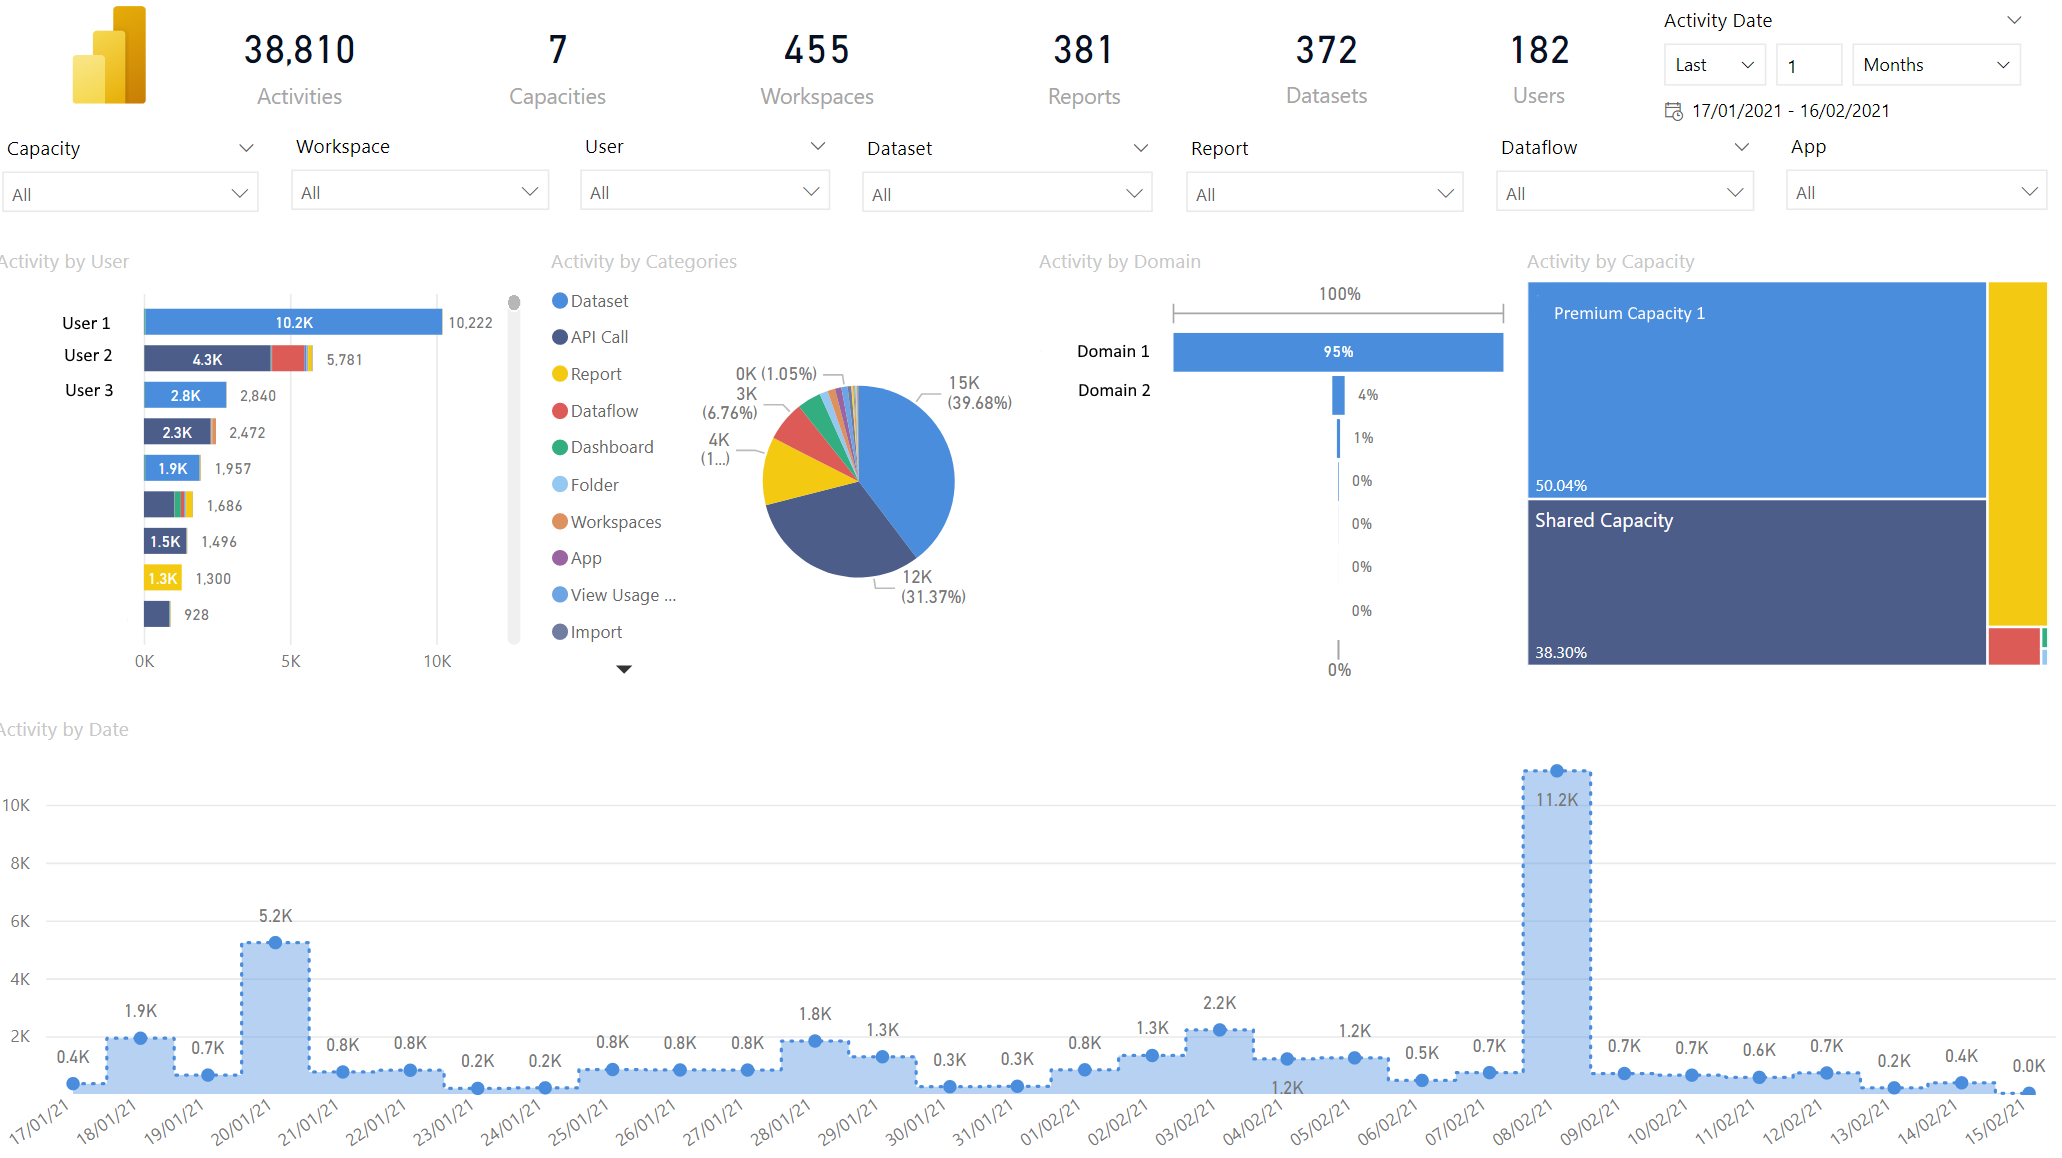Toggle the Dataflow slicer header chevron
Viewport: 2062px width, 1158px height.
point(1741,147)
